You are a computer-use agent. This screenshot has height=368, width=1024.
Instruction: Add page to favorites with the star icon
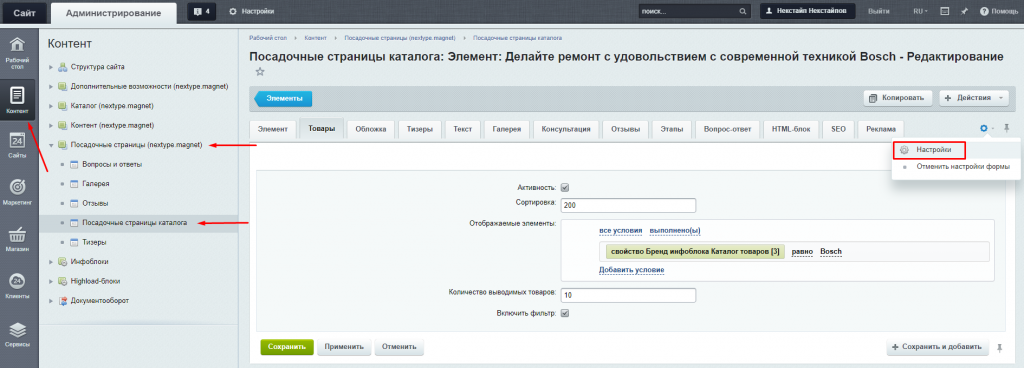260,72
